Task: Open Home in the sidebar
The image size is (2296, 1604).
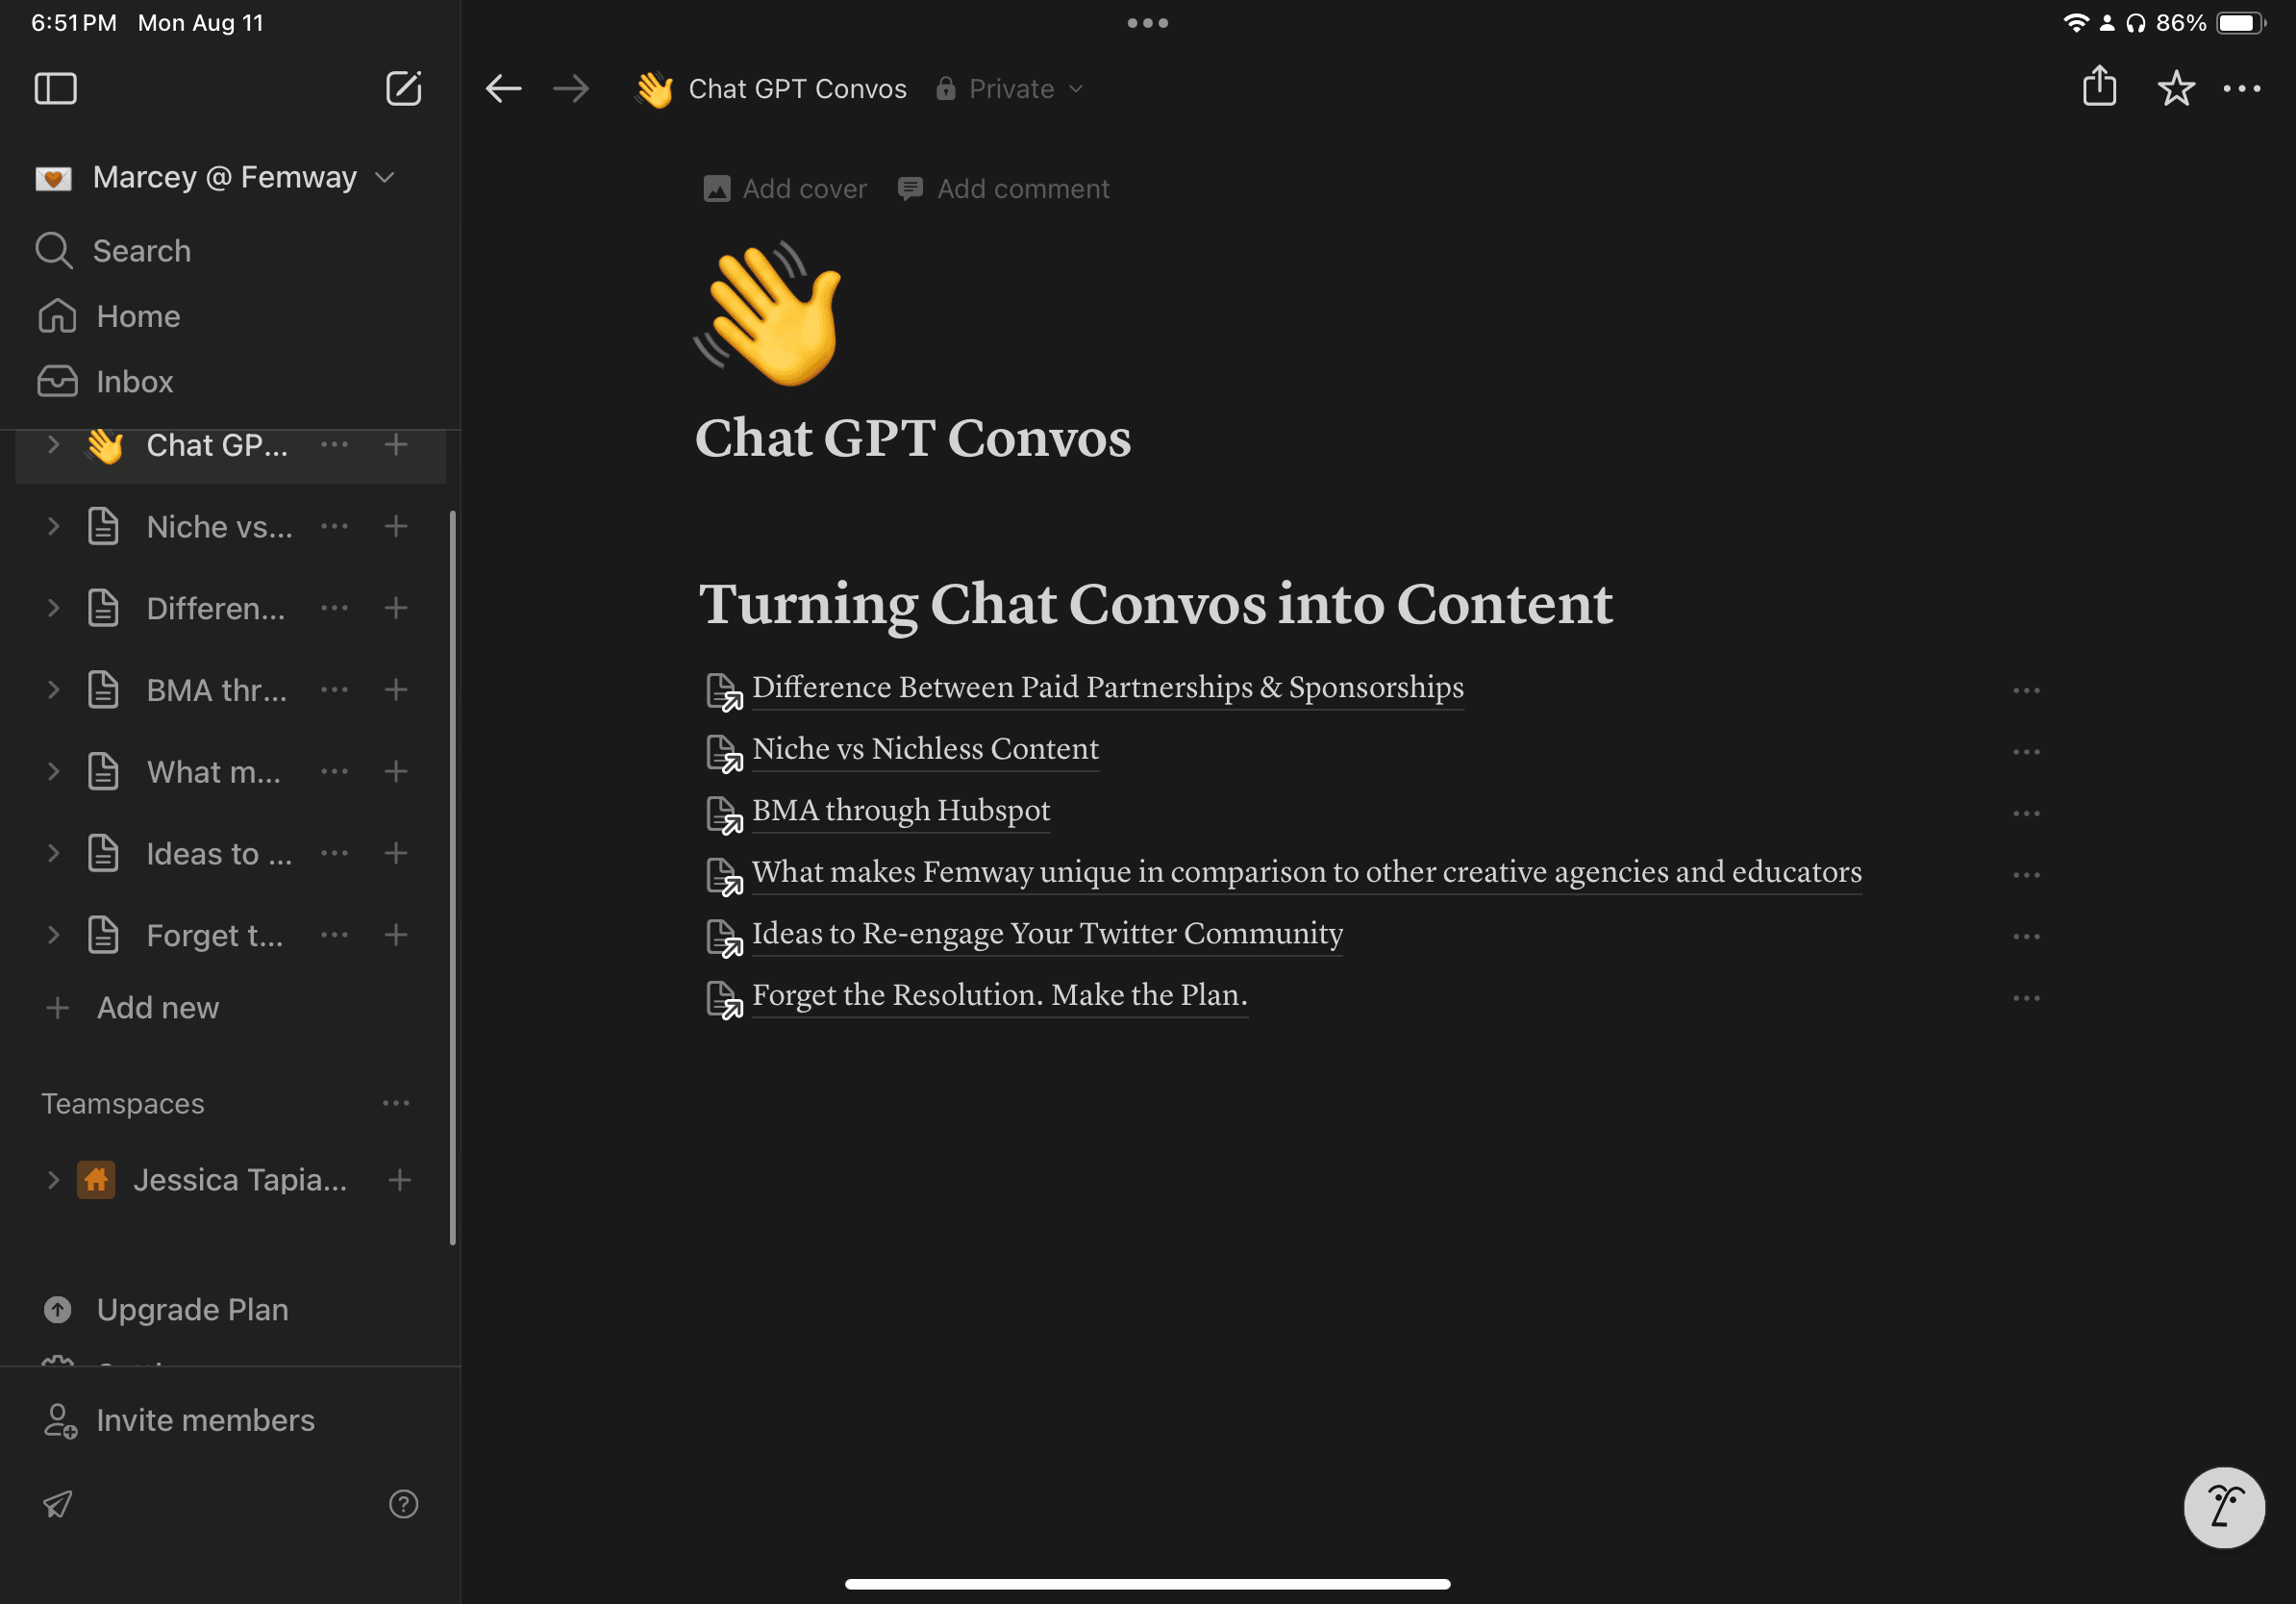Action: 138,316
